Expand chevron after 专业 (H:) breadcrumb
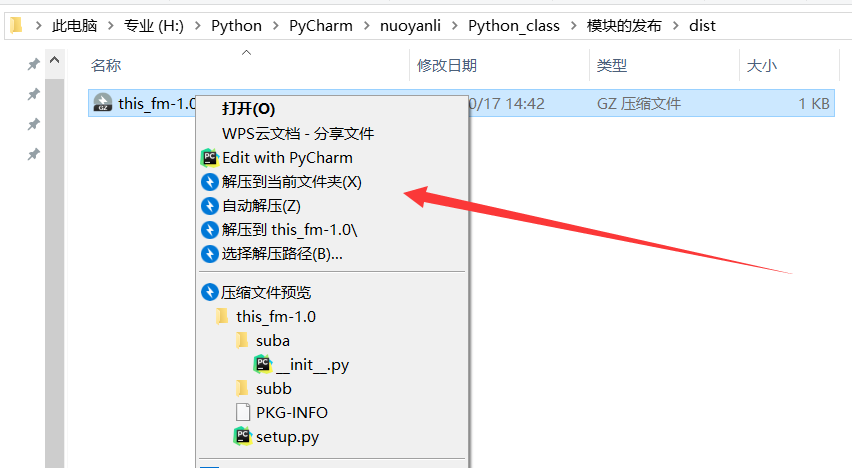 (x=198, y=26)
